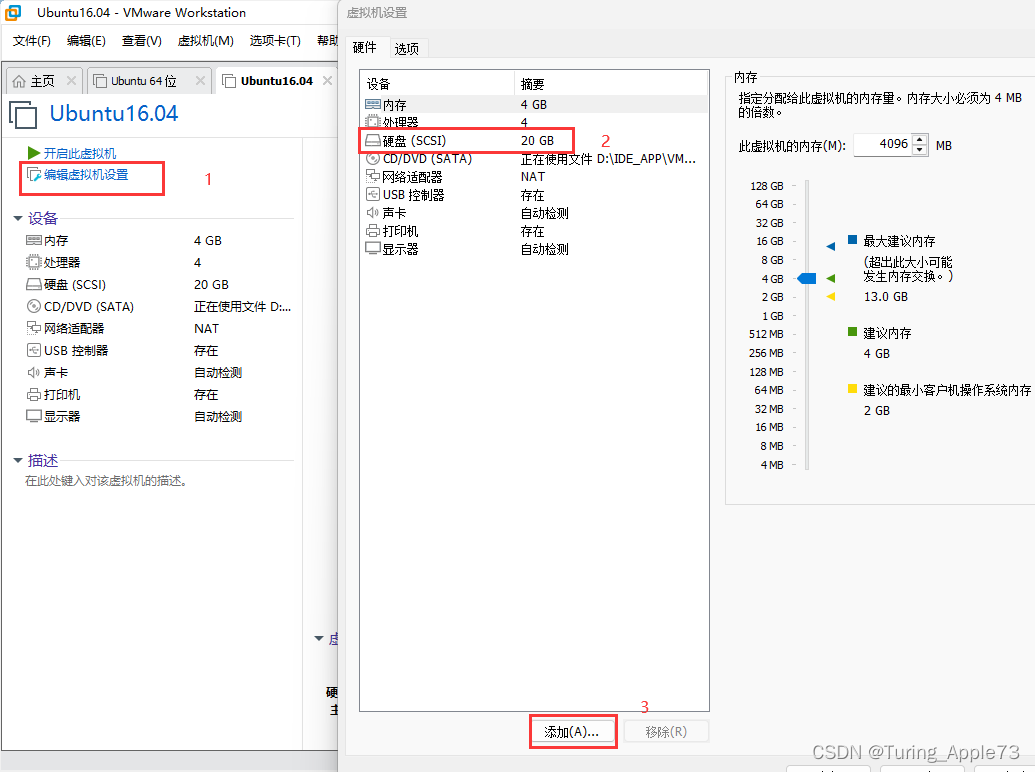Switch to the 主页 tab
Image resolution: width=1035 pixels, height=772 pixels.
43,80
